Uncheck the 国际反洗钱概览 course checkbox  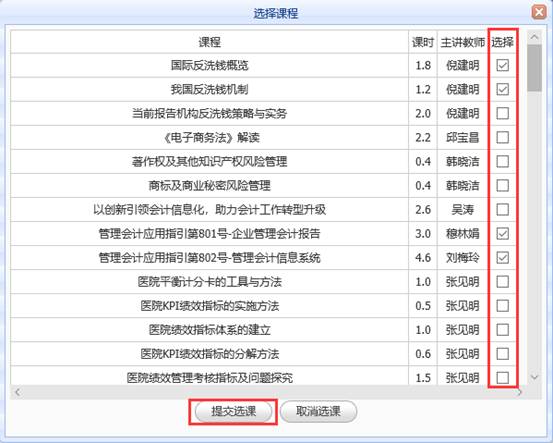click(502, 65)
